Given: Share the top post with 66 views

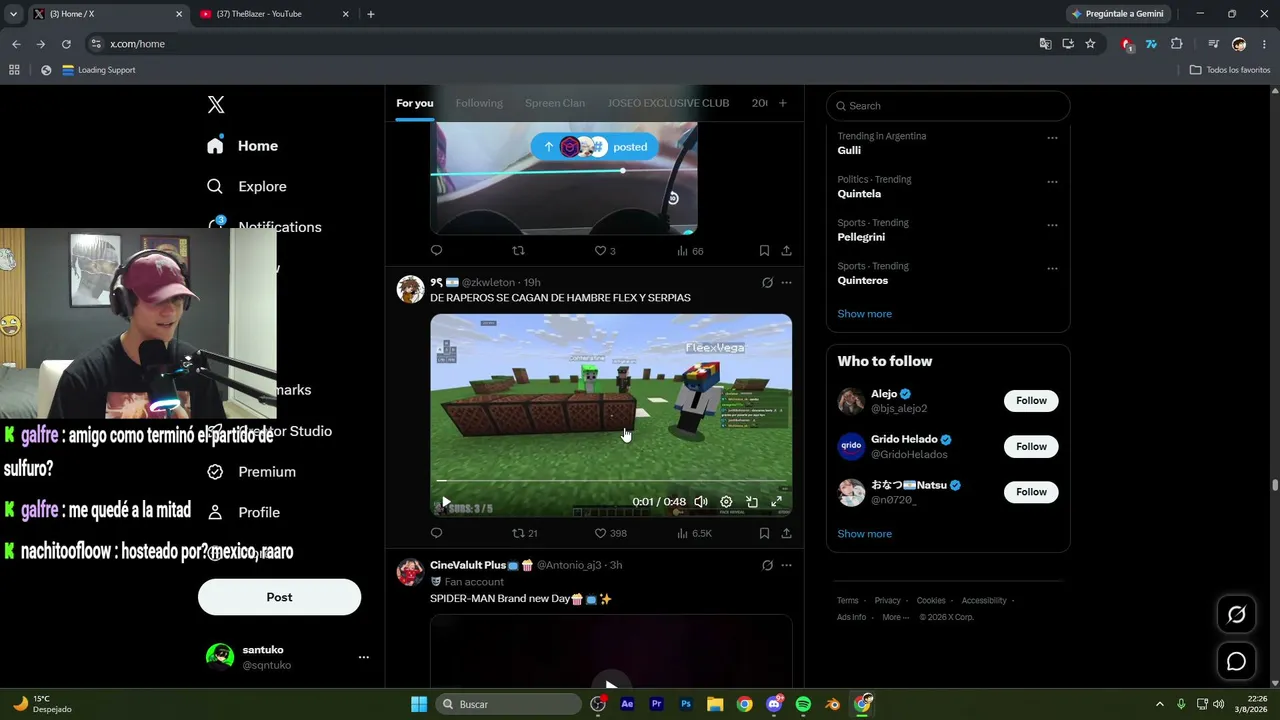Looking at the screenshot, I should (x=786, y=251).
